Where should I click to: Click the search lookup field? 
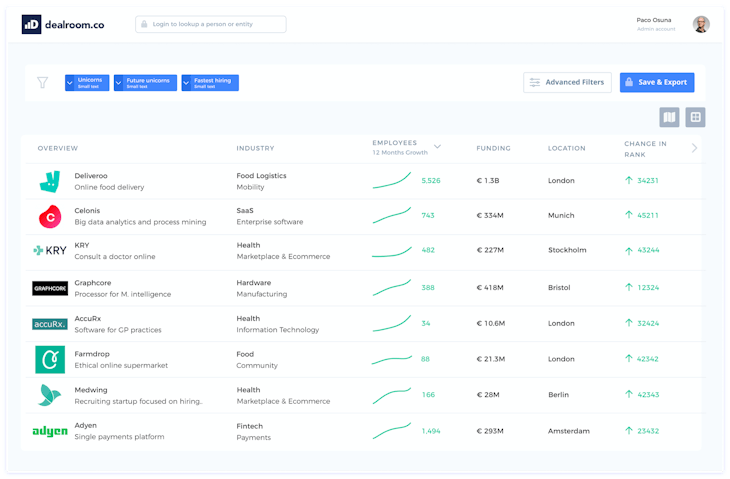click(x=210, y=24)
